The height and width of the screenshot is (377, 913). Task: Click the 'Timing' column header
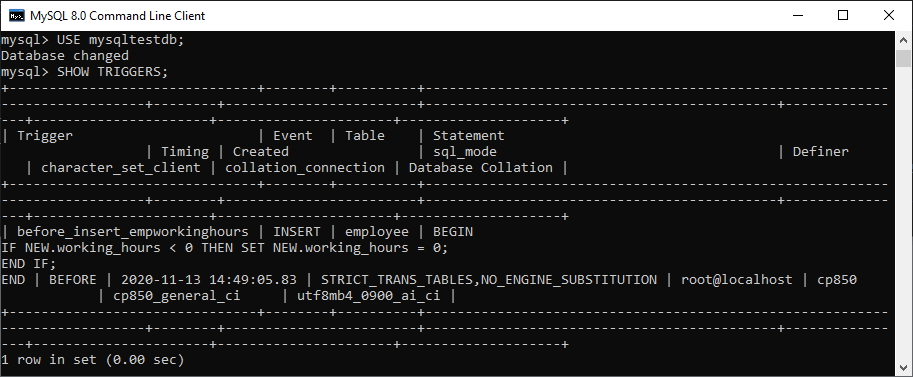(185, 151)
